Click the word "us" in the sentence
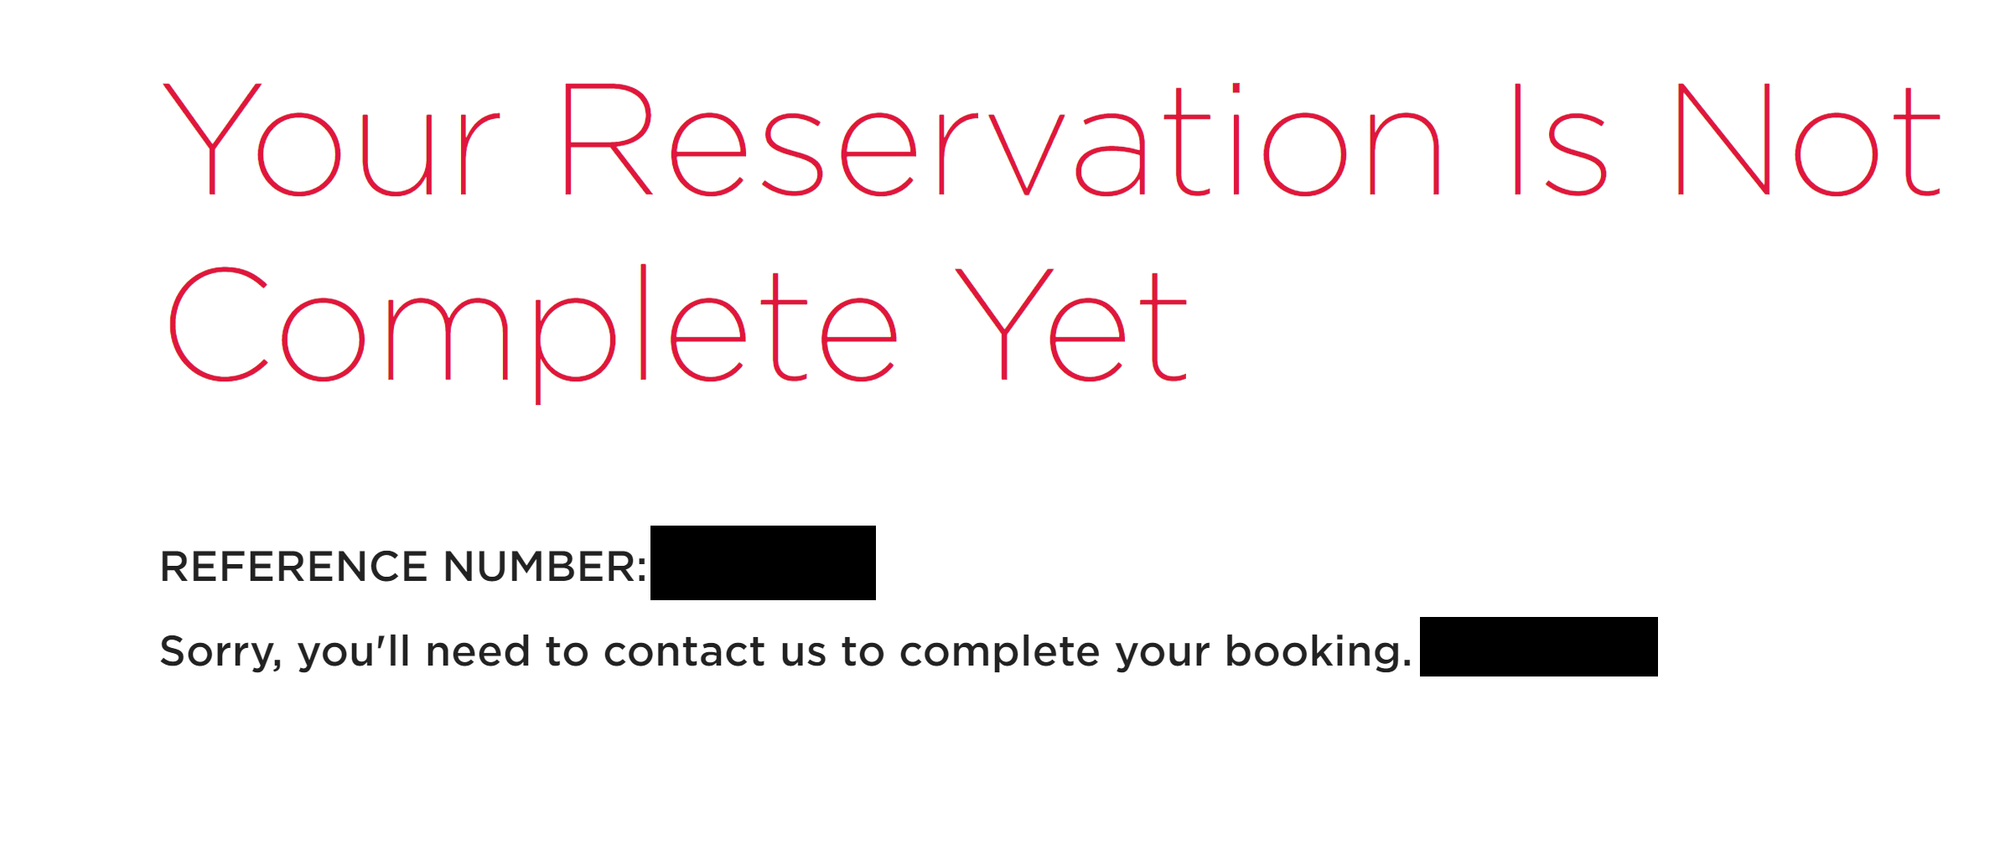 click(803, 652)
